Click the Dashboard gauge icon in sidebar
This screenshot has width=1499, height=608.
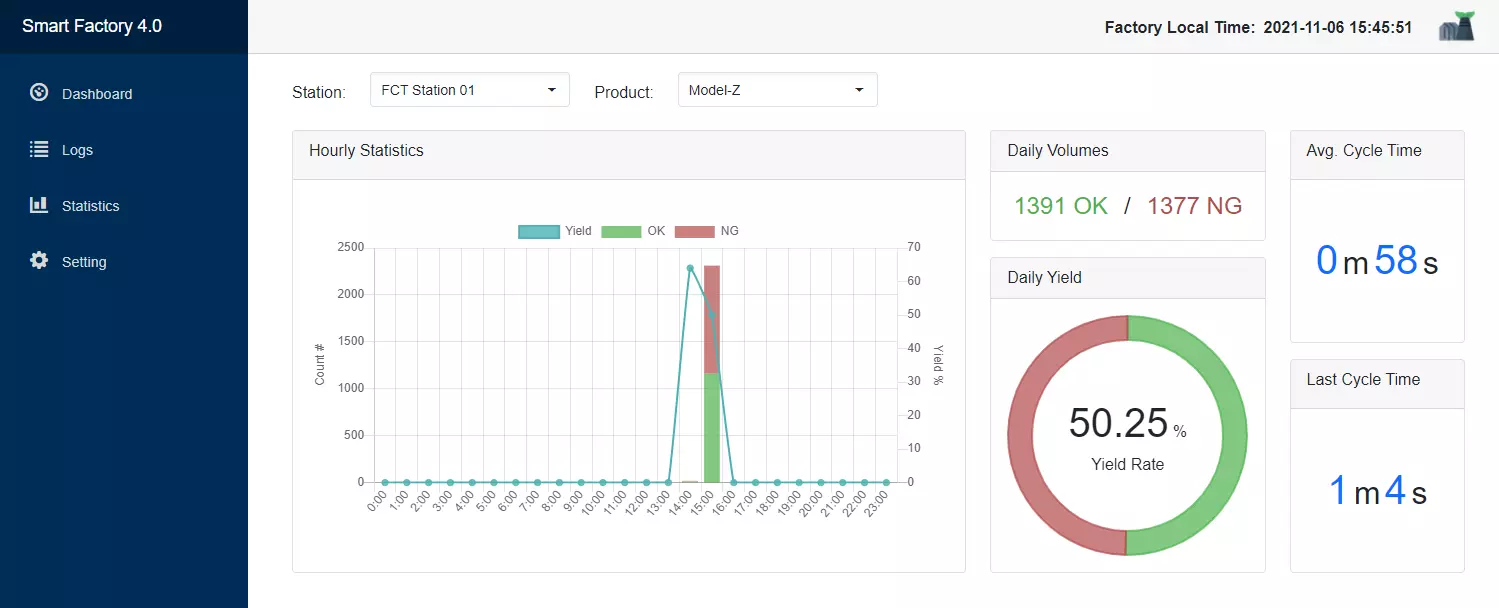(x=39, y=93)
